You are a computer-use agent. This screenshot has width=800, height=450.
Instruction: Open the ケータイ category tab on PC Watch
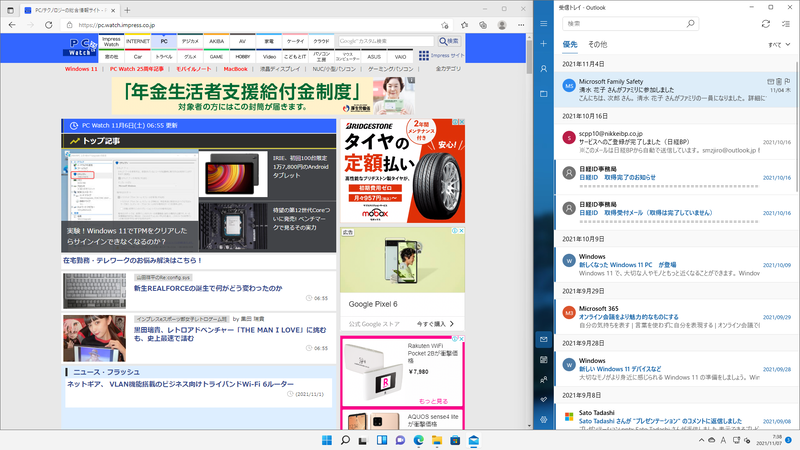295,41
